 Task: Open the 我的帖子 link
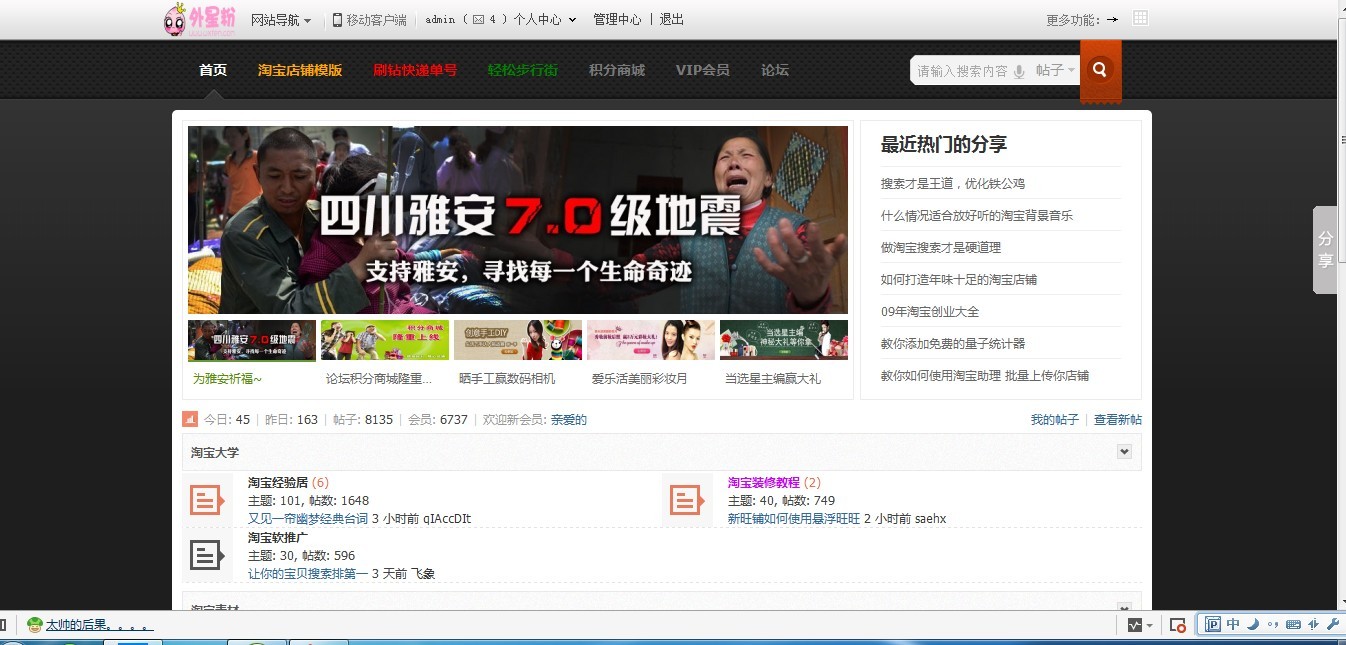(1055, 420)
